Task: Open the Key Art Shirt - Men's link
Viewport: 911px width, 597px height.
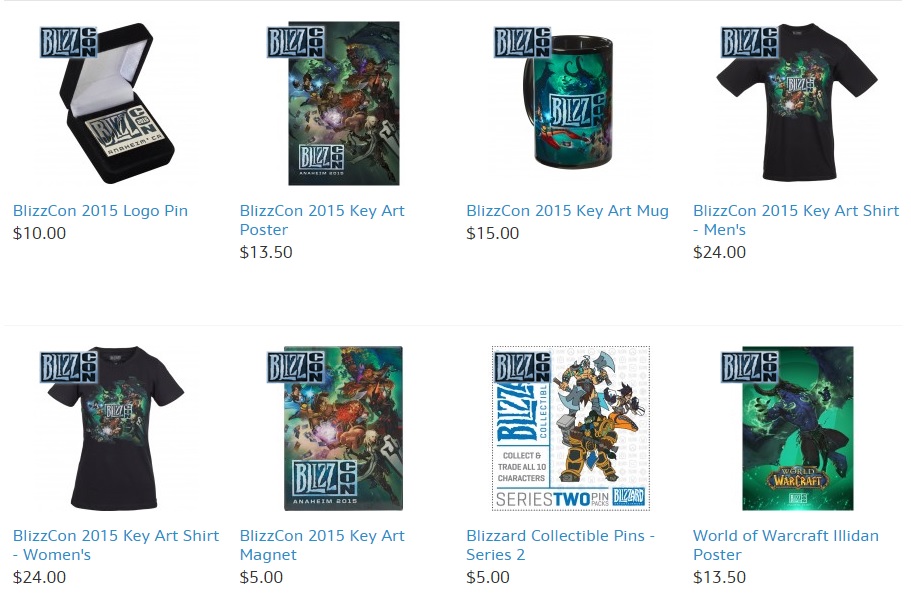Action: pyautogui.click(x=796, y=220)
